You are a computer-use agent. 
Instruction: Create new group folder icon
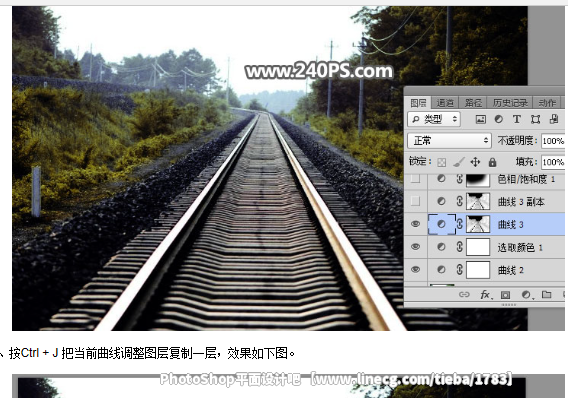coord(546,294)
